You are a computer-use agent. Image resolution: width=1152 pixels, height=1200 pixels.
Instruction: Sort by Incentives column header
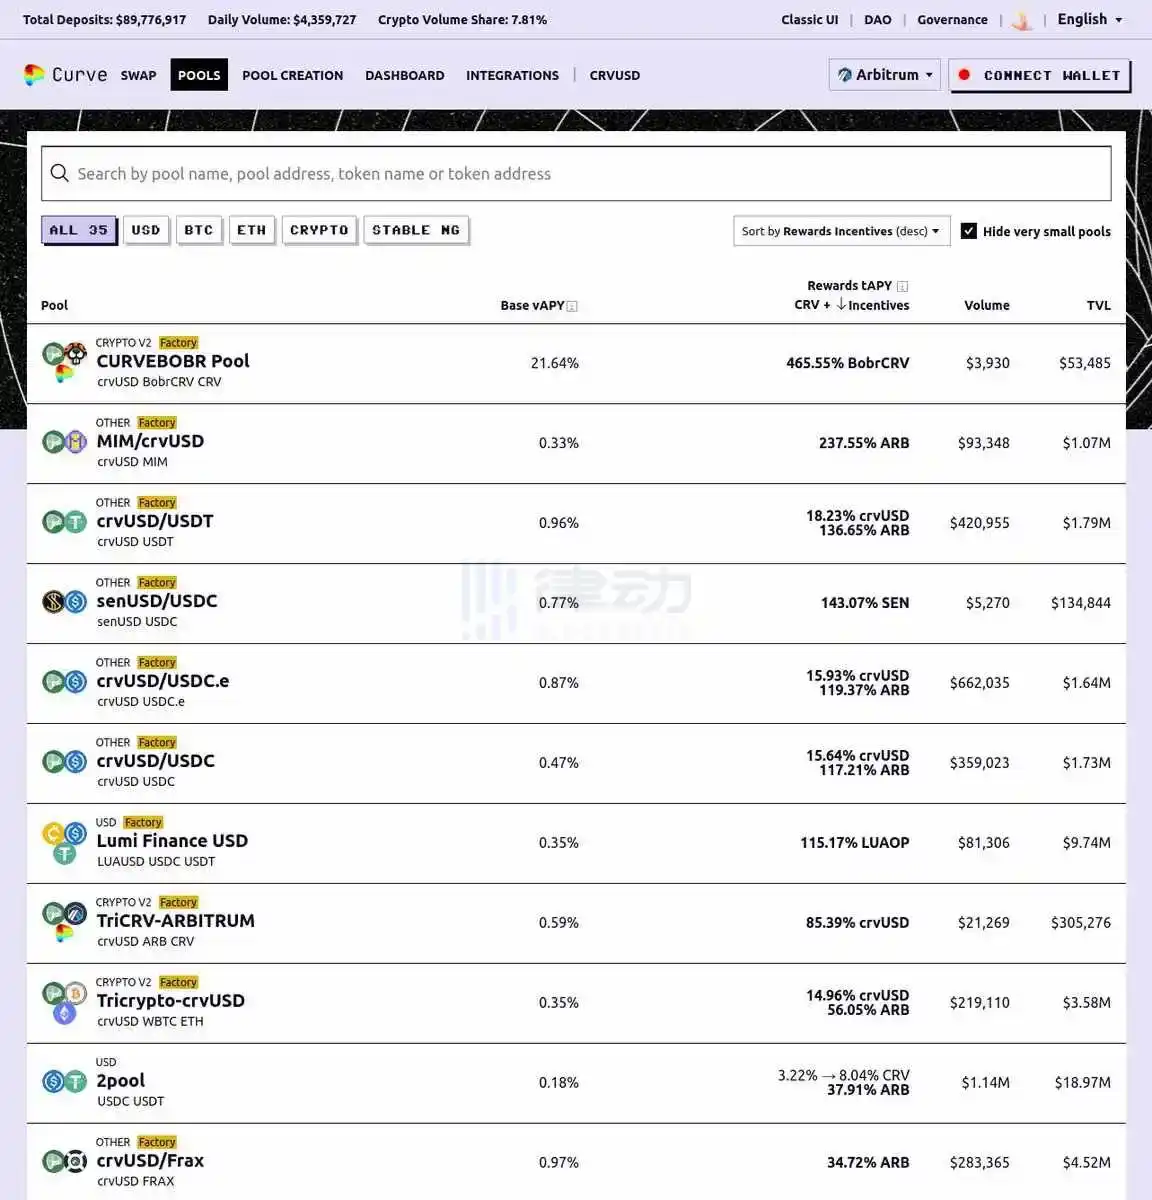(872, 305)
